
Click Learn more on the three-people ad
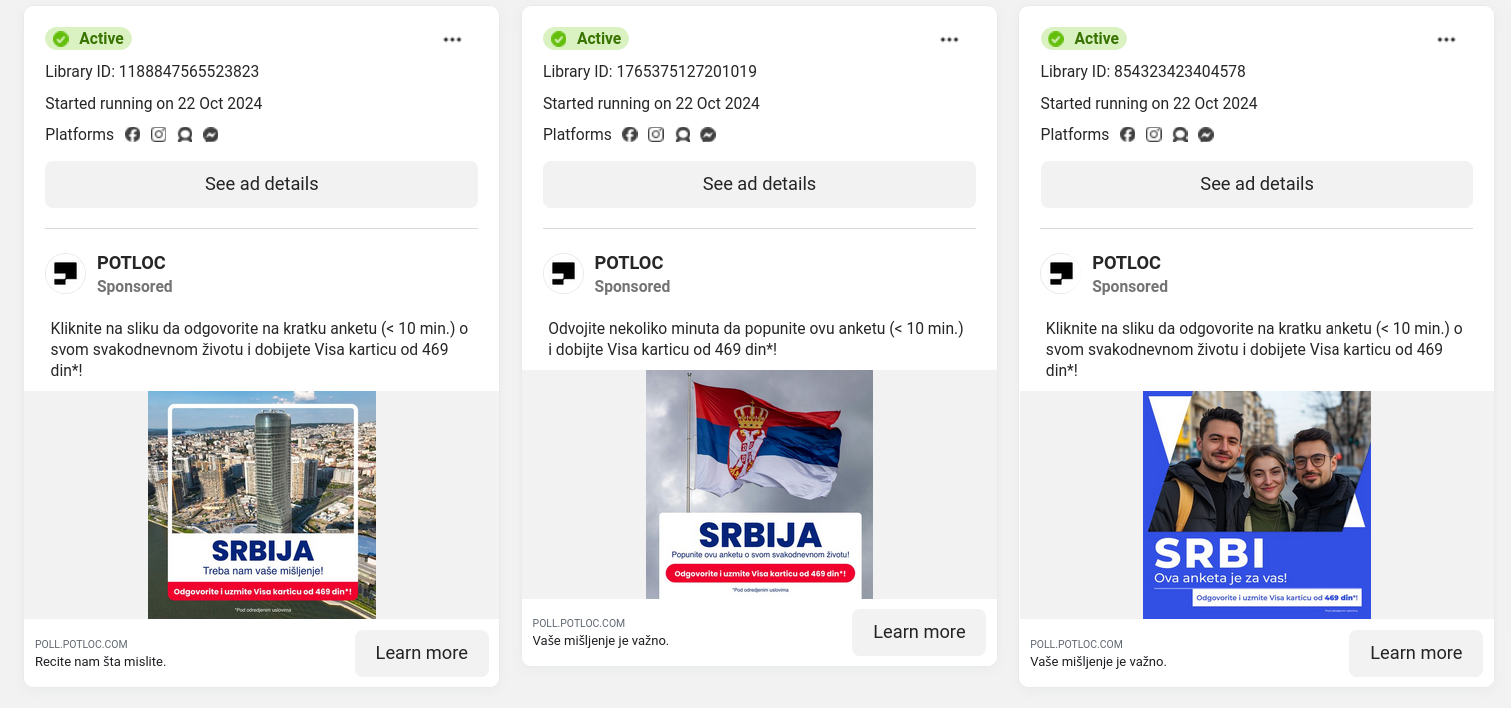pyautogui.click(x=1416, y=653)
